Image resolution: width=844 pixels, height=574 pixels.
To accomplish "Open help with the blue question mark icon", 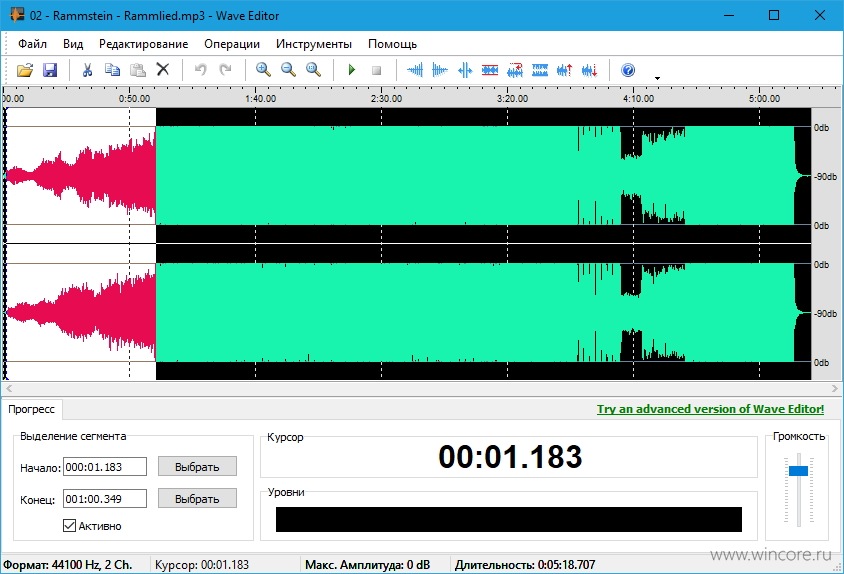I will click(628, 70).
